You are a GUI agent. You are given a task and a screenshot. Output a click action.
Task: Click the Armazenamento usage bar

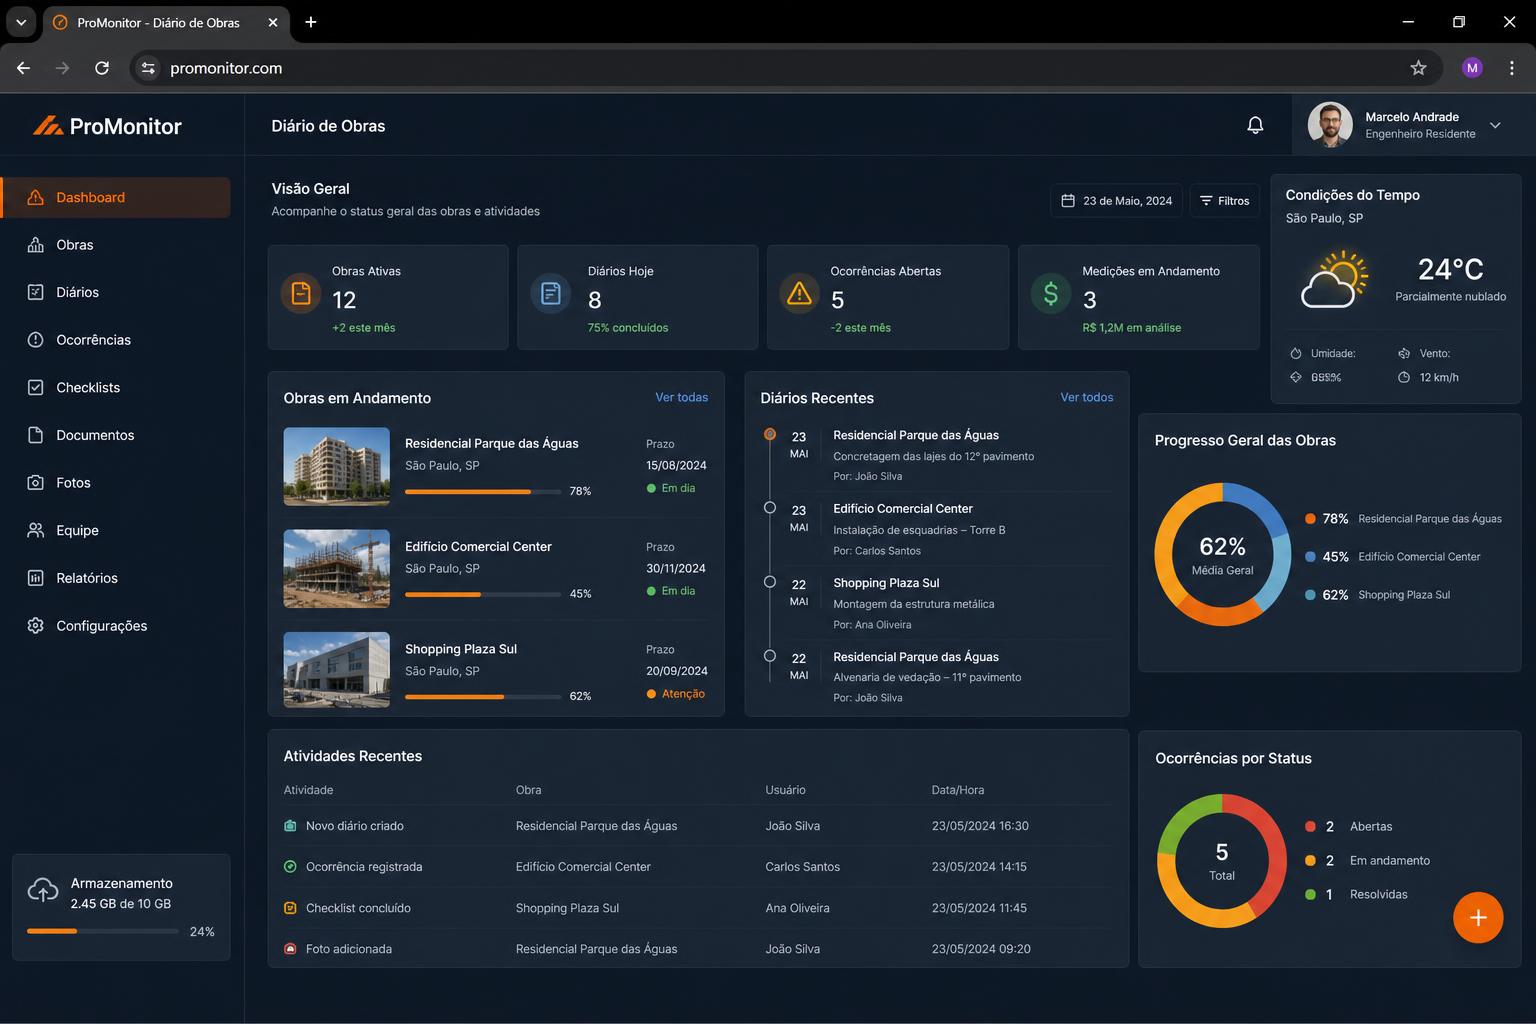tap(103, 931)
